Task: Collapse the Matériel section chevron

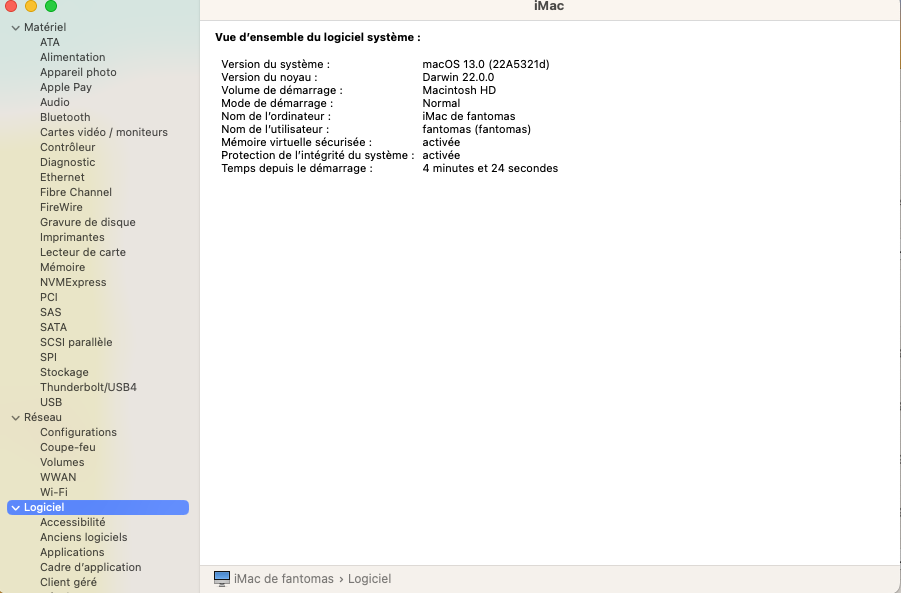Action: coord(16,28)
